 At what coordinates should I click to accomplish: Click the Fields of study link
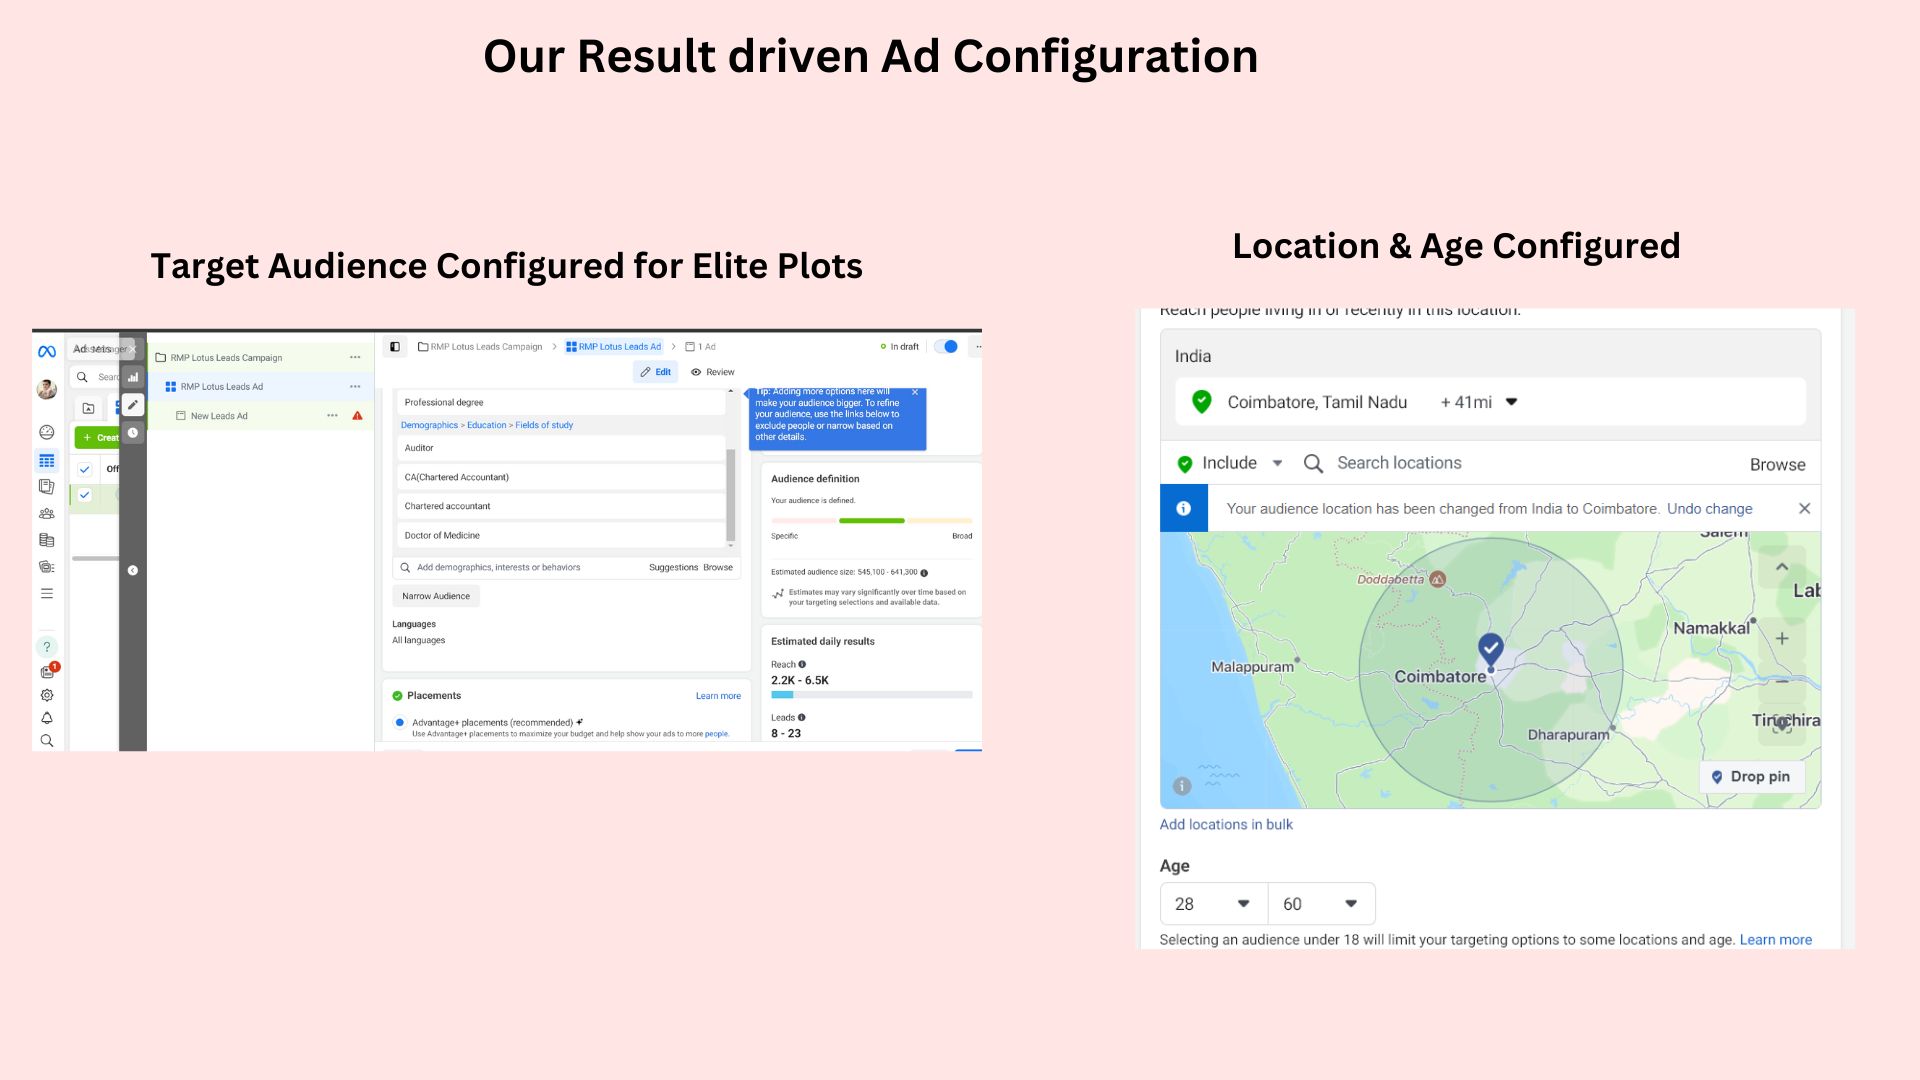[544, 425]
